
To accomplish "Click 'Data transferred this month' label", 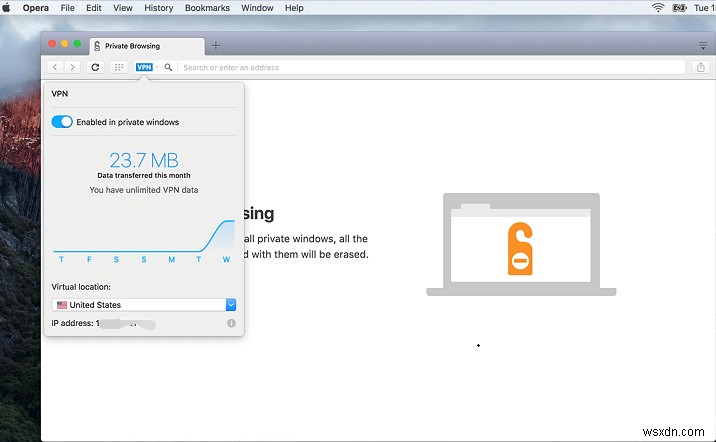I will tap(144, 175).
